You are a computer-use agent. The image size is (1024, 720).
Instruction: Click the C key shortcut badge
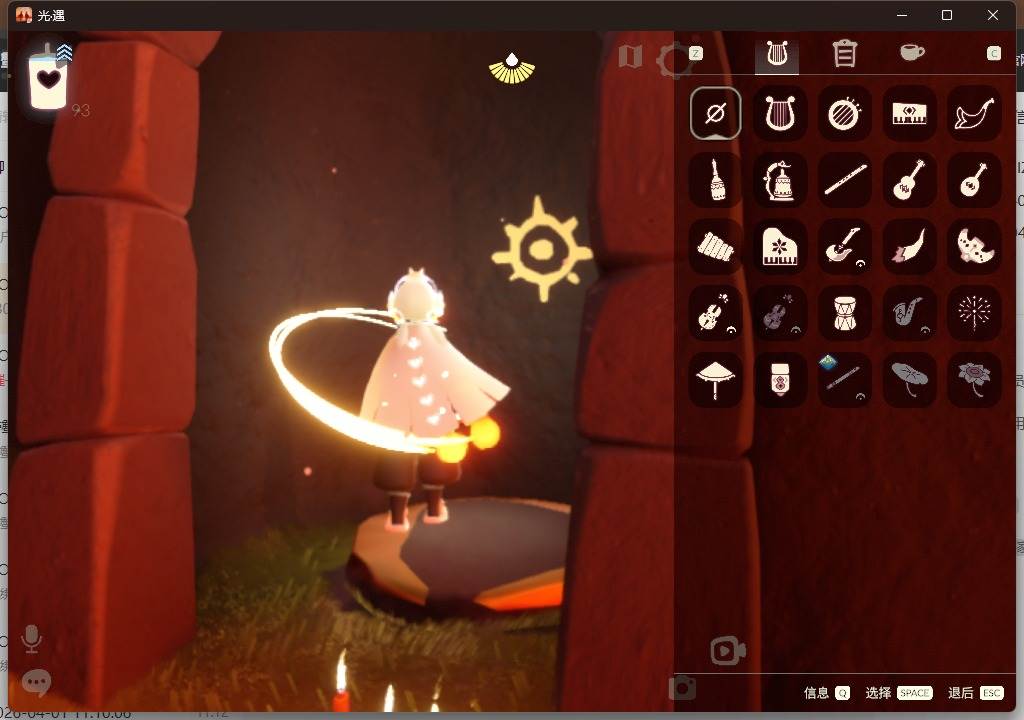coord(993,54)
